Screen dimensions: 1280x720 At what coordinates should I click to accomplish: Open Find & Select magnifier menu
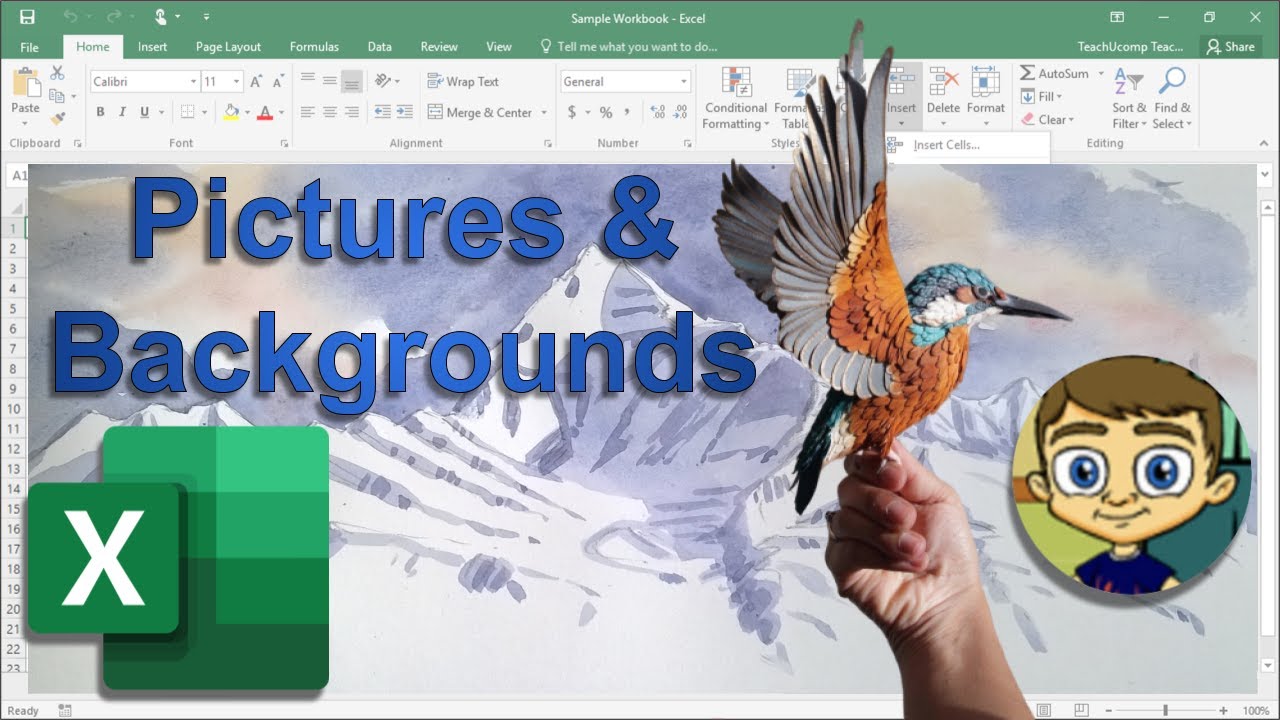1172,99
